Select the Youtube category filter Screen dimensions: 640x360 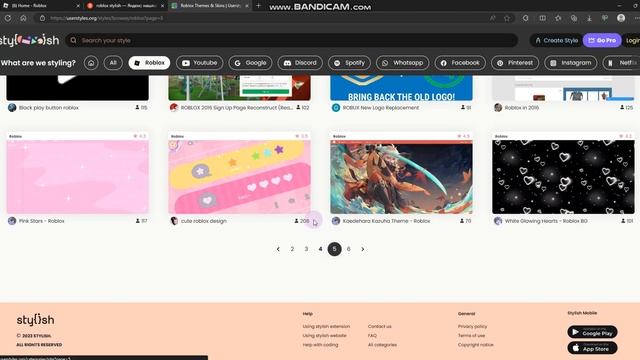[x=200, y=63]
